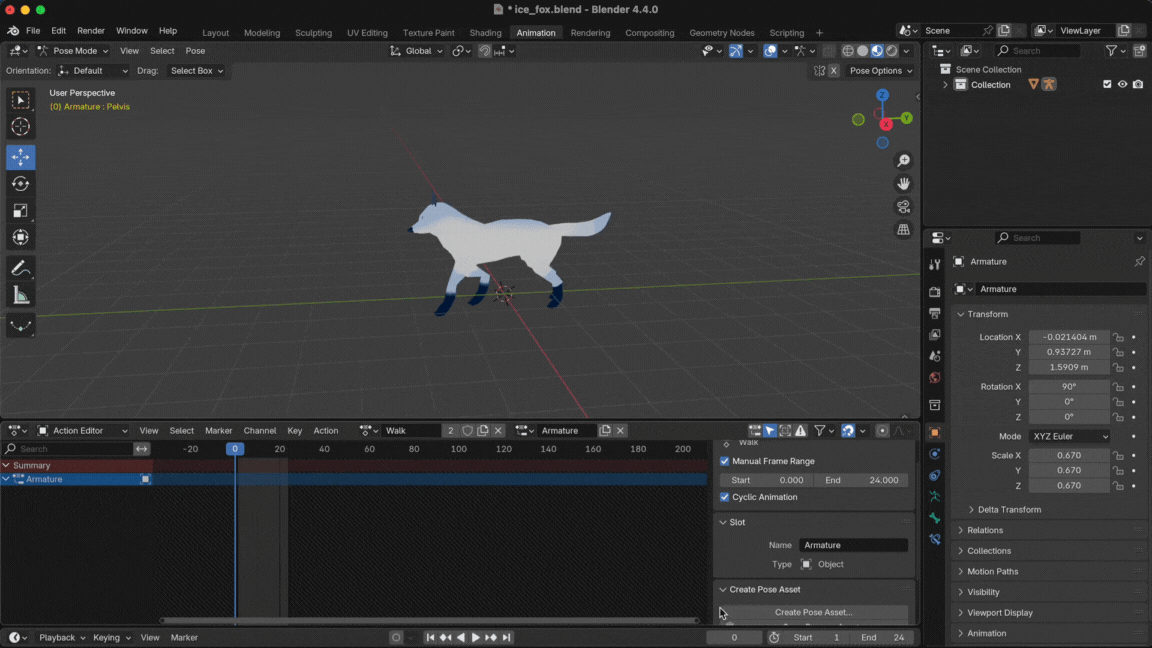Screen dimensions: 1152x648
Task: Click the pan view hand icon
Action: click(904, 183)
